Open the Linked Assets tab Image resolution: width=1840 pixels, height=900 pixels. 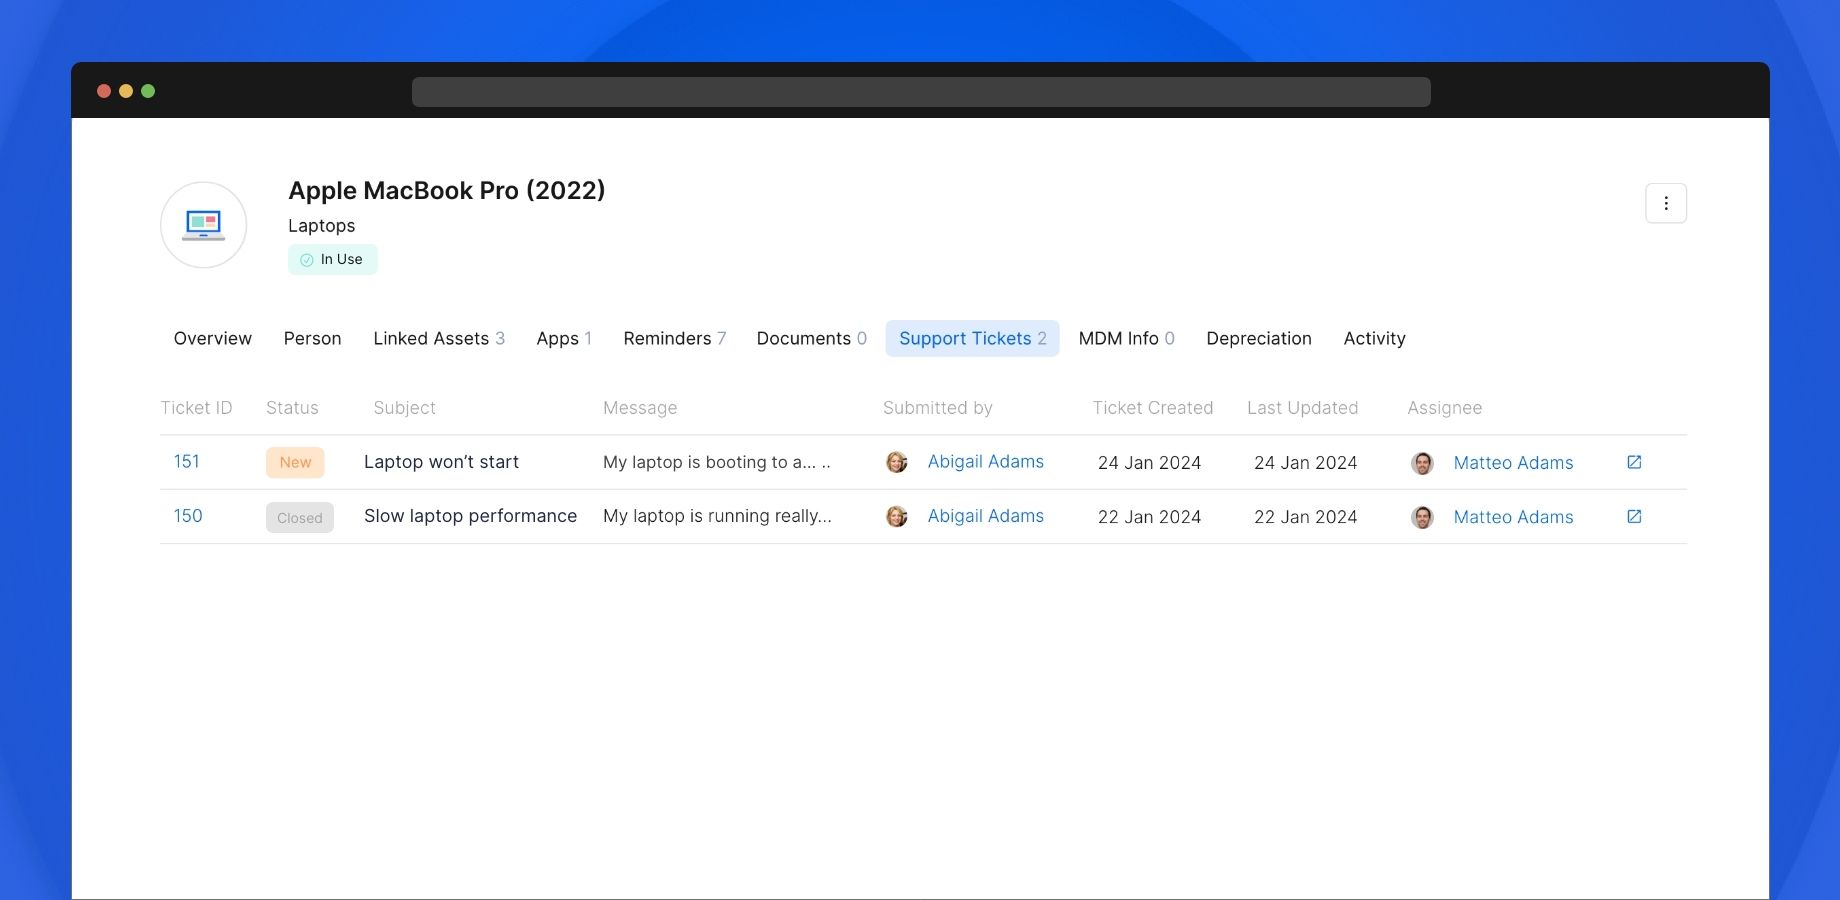pos(439,338)
